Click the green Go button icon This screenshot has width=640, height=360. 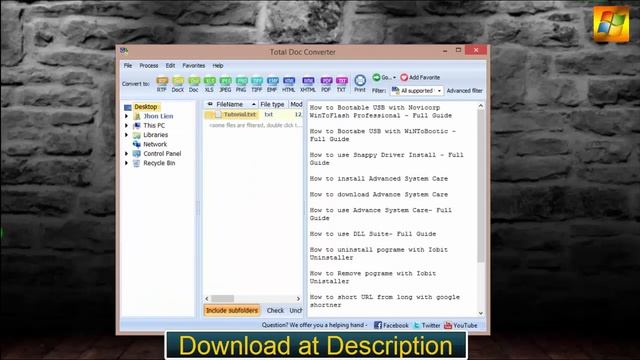376,77
